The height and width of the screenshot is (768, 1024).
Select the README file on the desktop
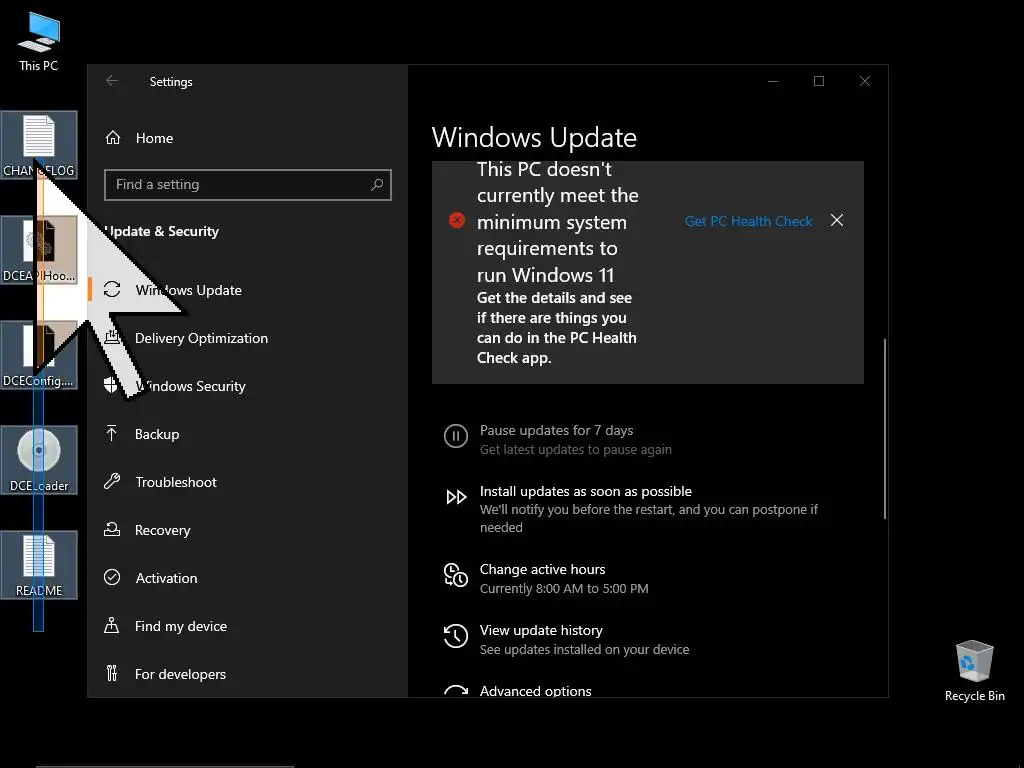tap(39, 565)
